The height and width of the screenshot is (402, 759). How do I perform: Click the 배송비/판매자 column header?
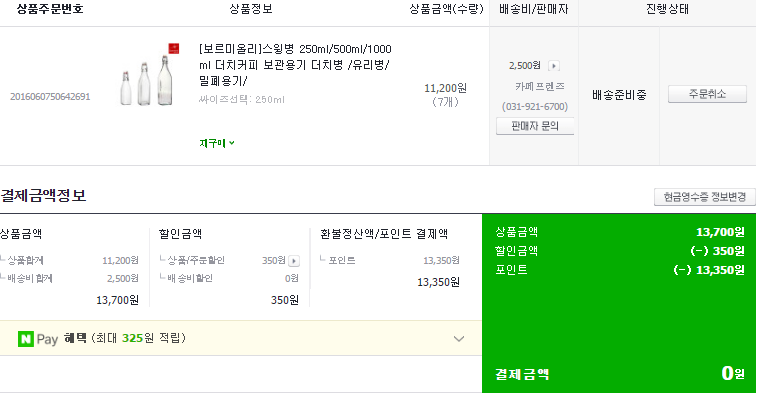coord(534,10)
